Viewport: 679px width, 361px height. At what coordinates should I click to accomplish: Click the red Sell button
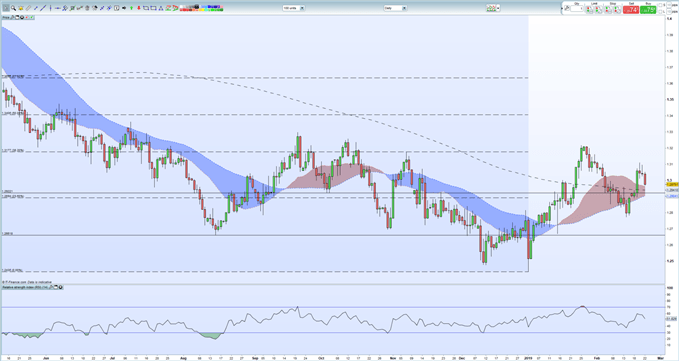pos(631,10)
